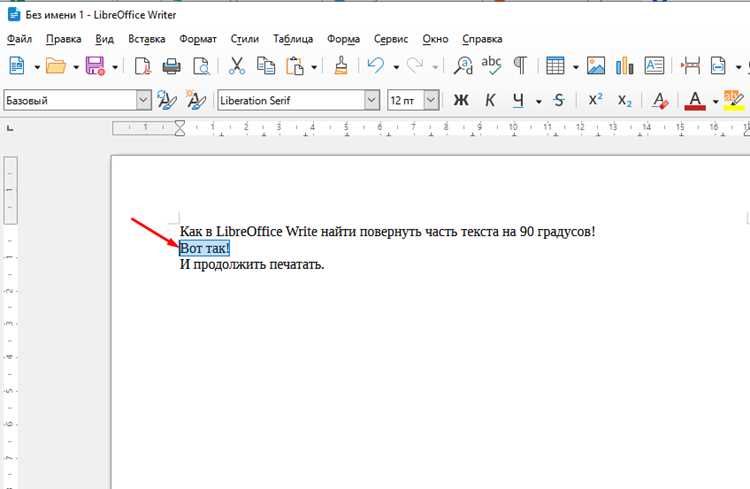Open the Файл menu

(x=19, y=39)
